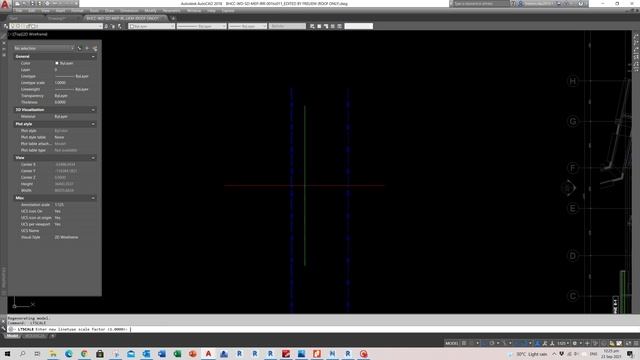Collapse the General properties section
This screenshot has width=640, height=360.
click(93, 57)
